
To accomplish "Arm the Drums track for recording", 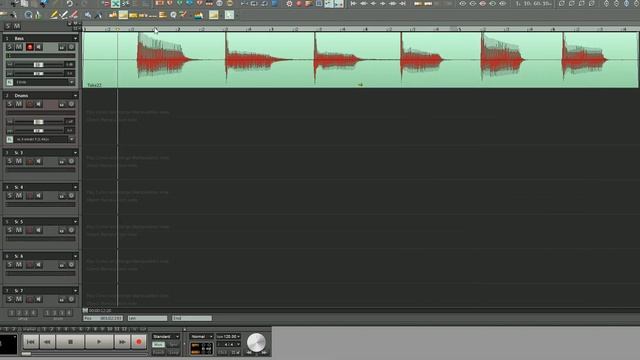I will click(x=29, y=104).
